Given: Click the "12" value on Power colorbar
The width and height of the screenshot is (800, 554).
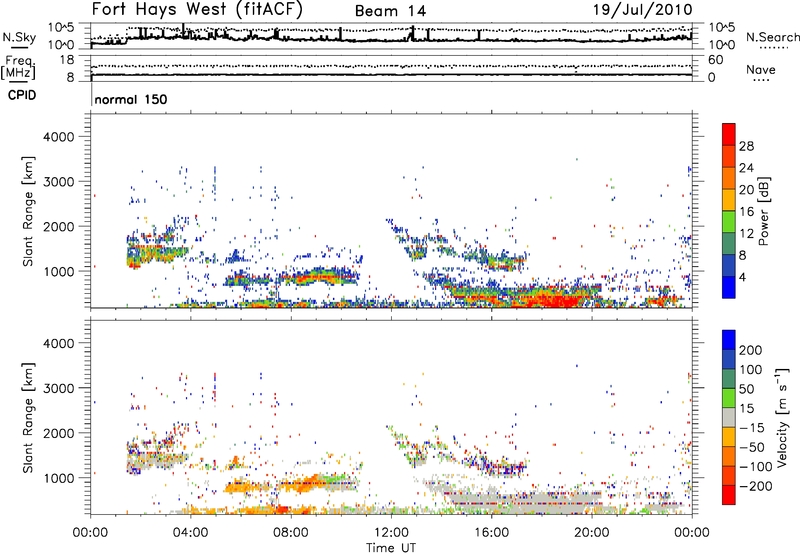Looking at the screenshot, I should coord(746,234).
